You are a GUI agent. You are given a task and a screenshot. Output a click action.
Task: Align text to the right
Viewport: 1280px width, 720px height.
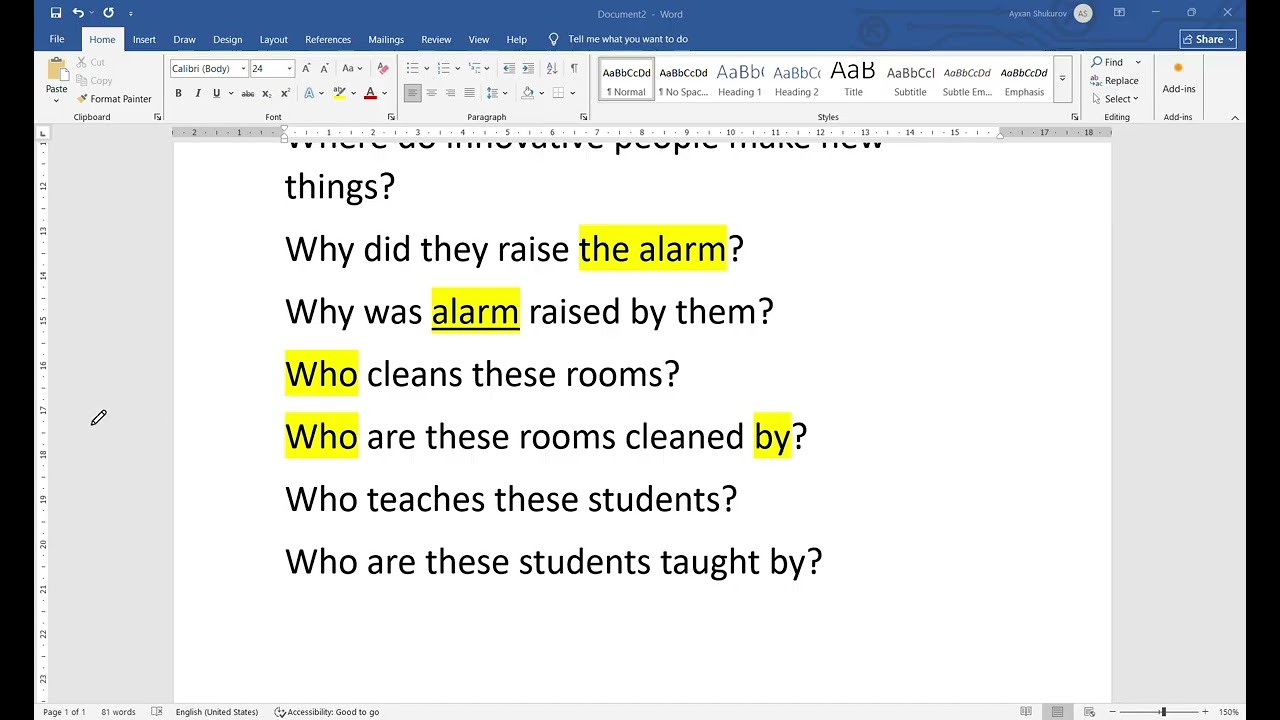click(450, 93)
